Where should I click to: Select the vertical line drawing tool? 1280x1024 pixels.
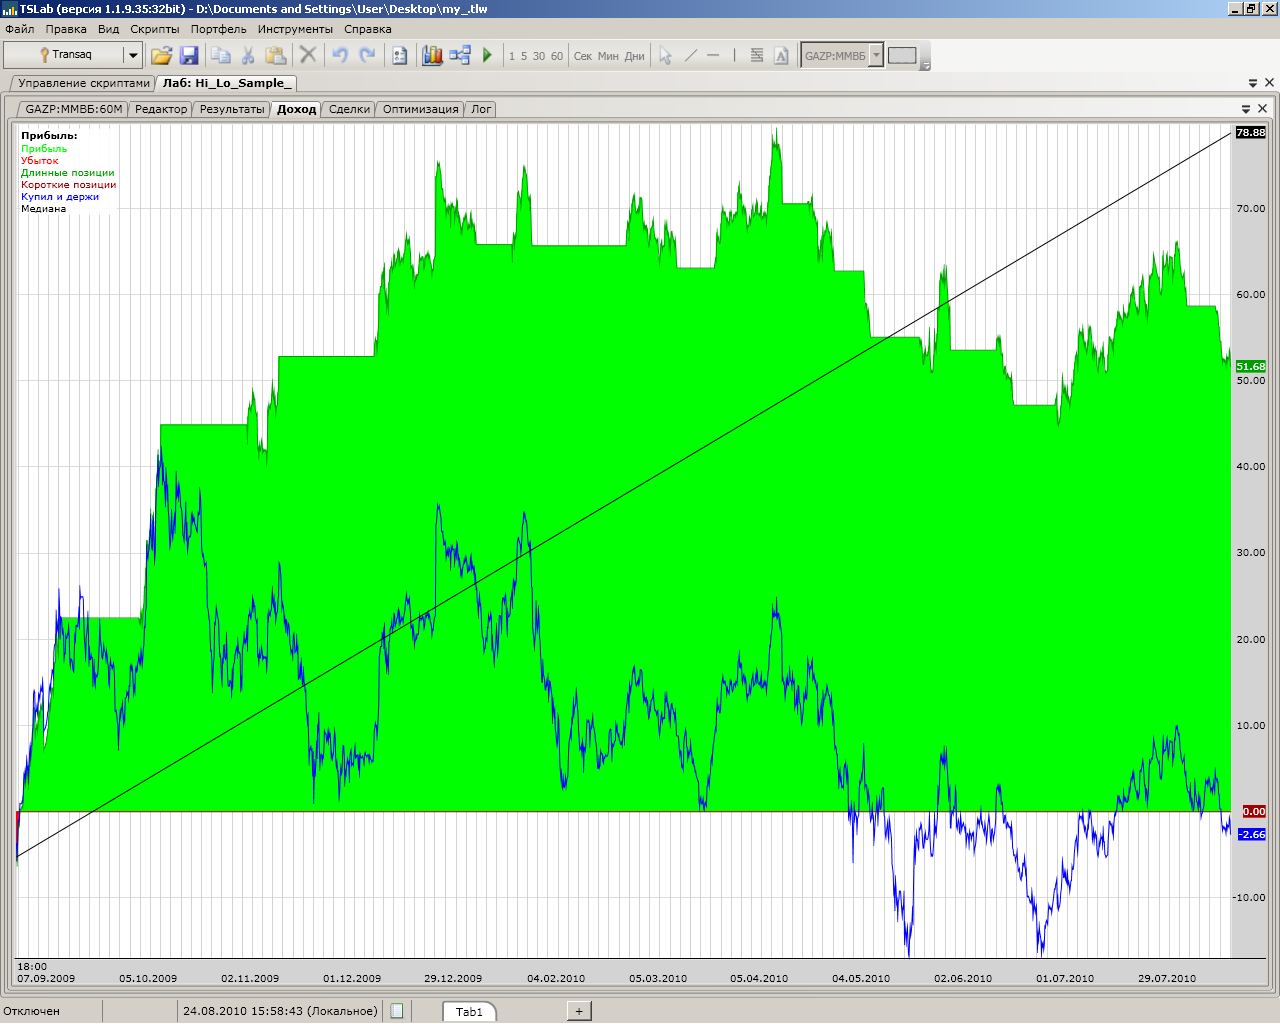[734, 55]
